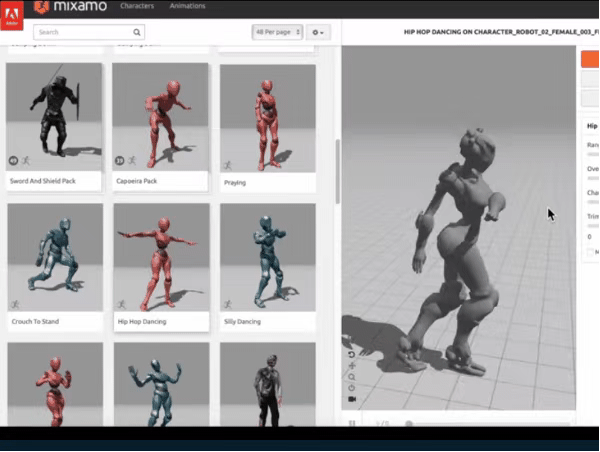
Task: Click the pan/move viewport icon
Action: [352, 366]
